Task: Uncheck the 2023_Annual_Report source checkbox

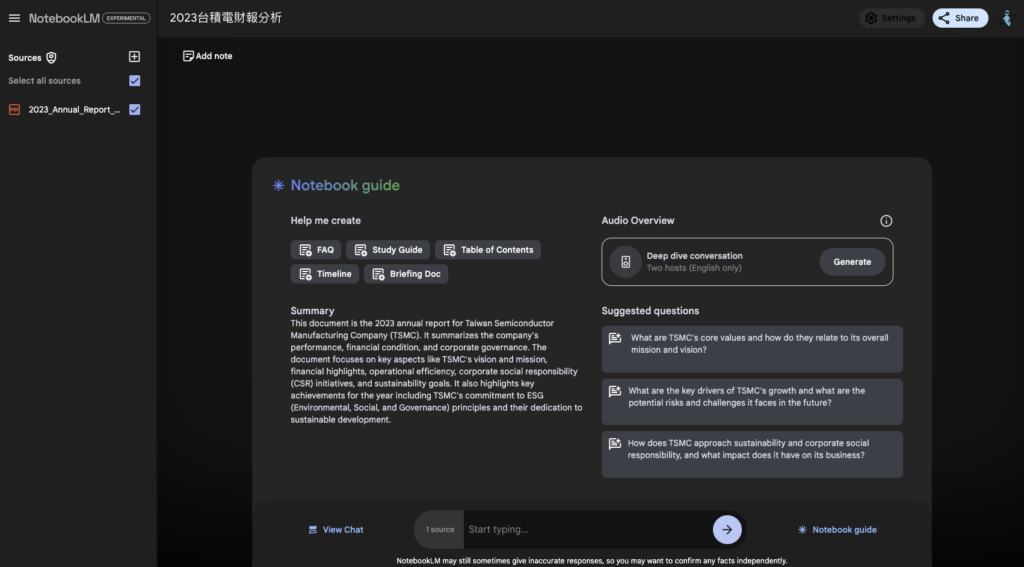Action: pyautogui.click(x=135, y=110)
